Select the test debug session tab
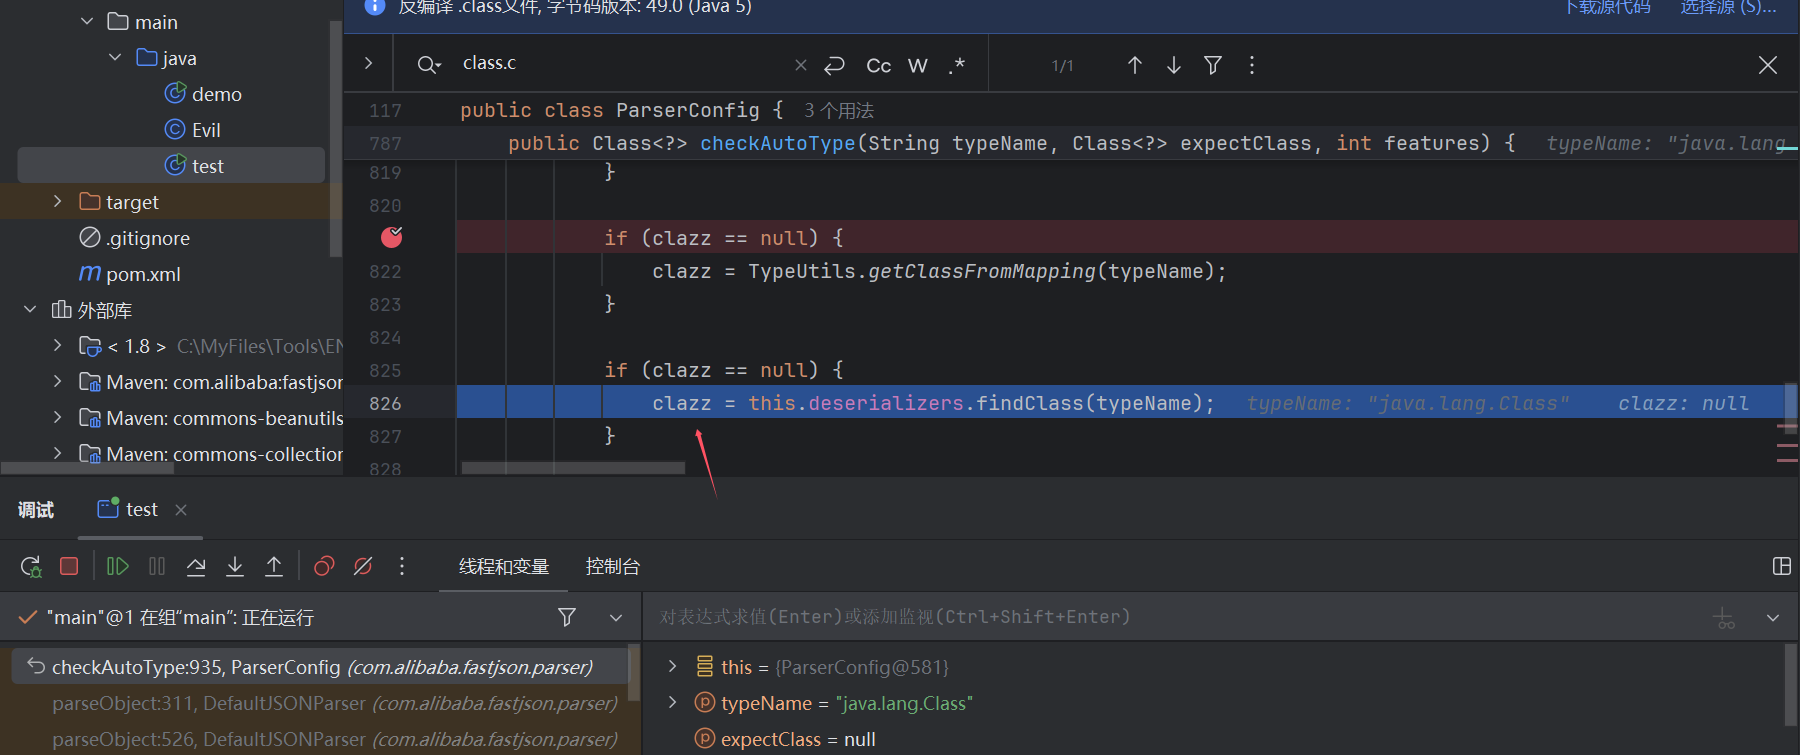The width and height of the screenshot is (1800, 755). (128, 510)
